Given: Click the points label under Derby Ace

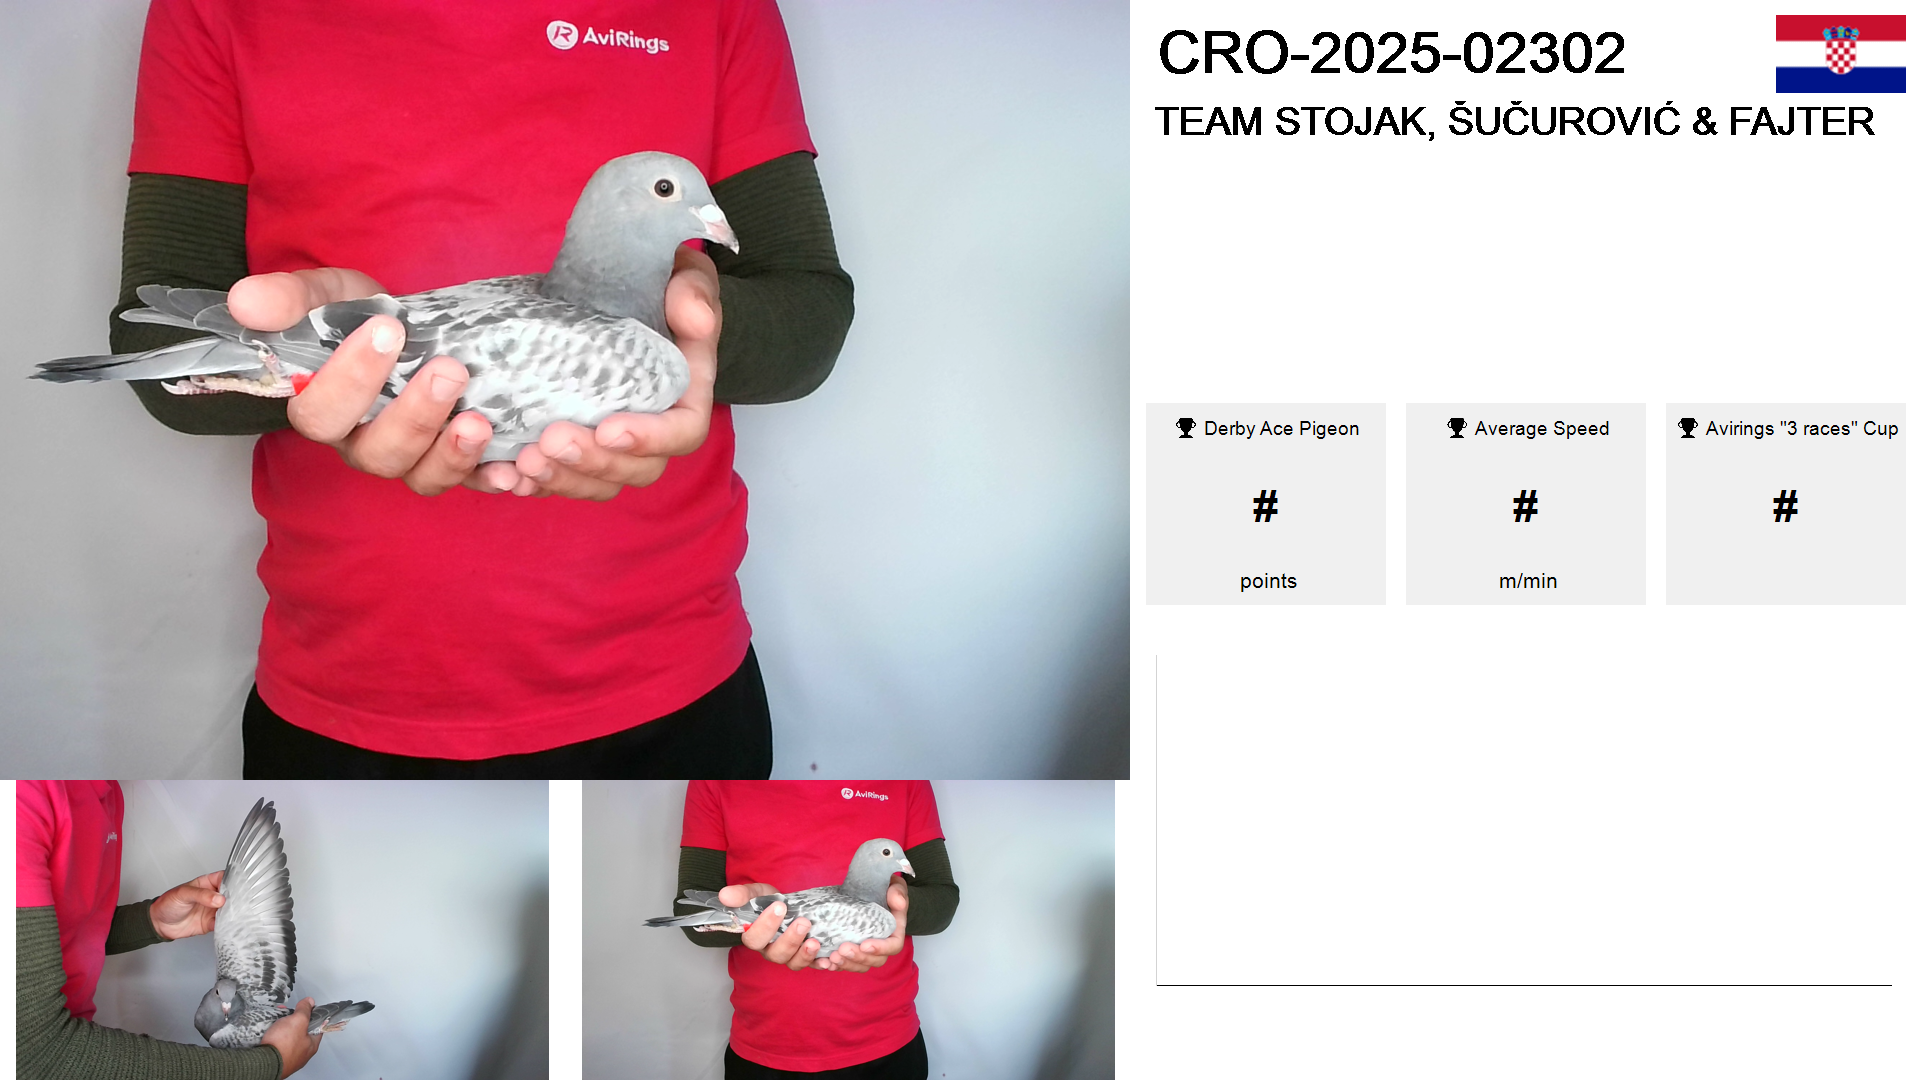Looking at the screenshot, I should click(x=1268, y=581).
